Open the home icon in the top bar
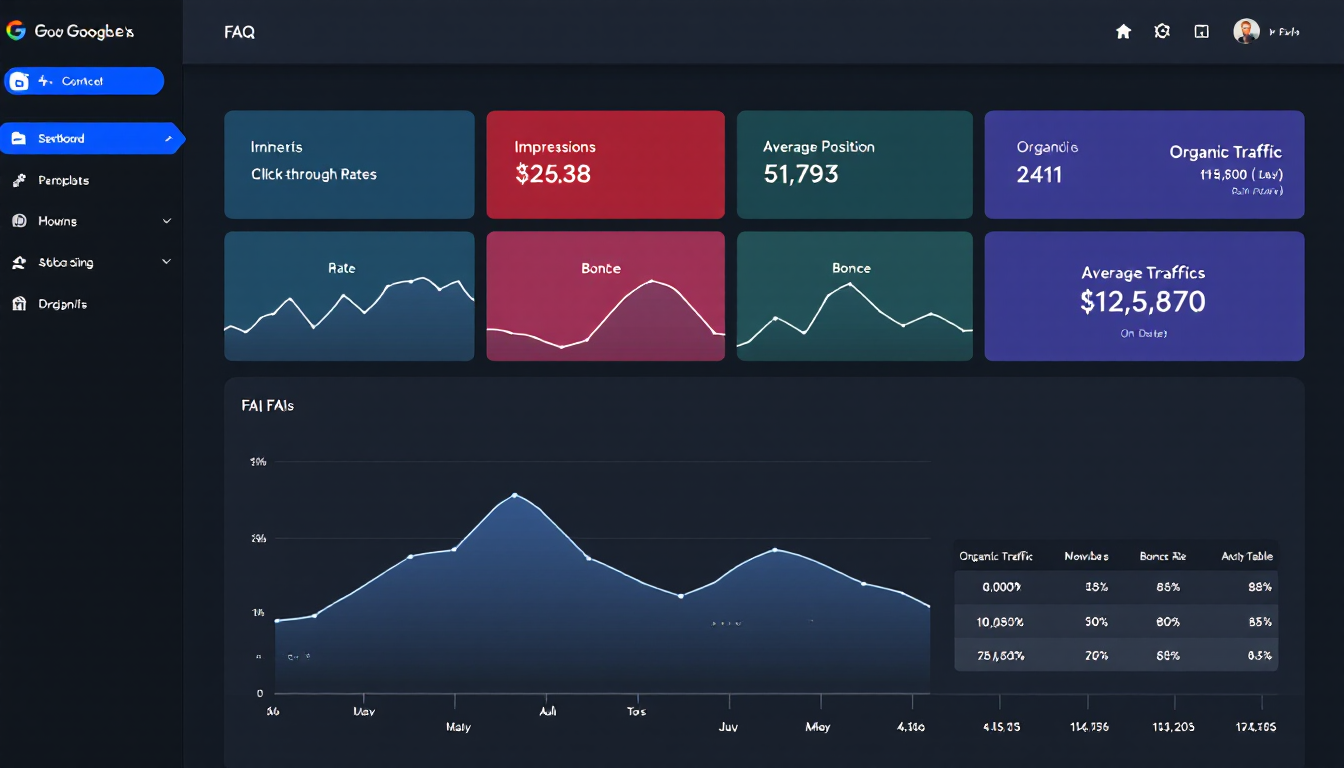Viewport: 1344px width, 768px height. (1123, 32)
